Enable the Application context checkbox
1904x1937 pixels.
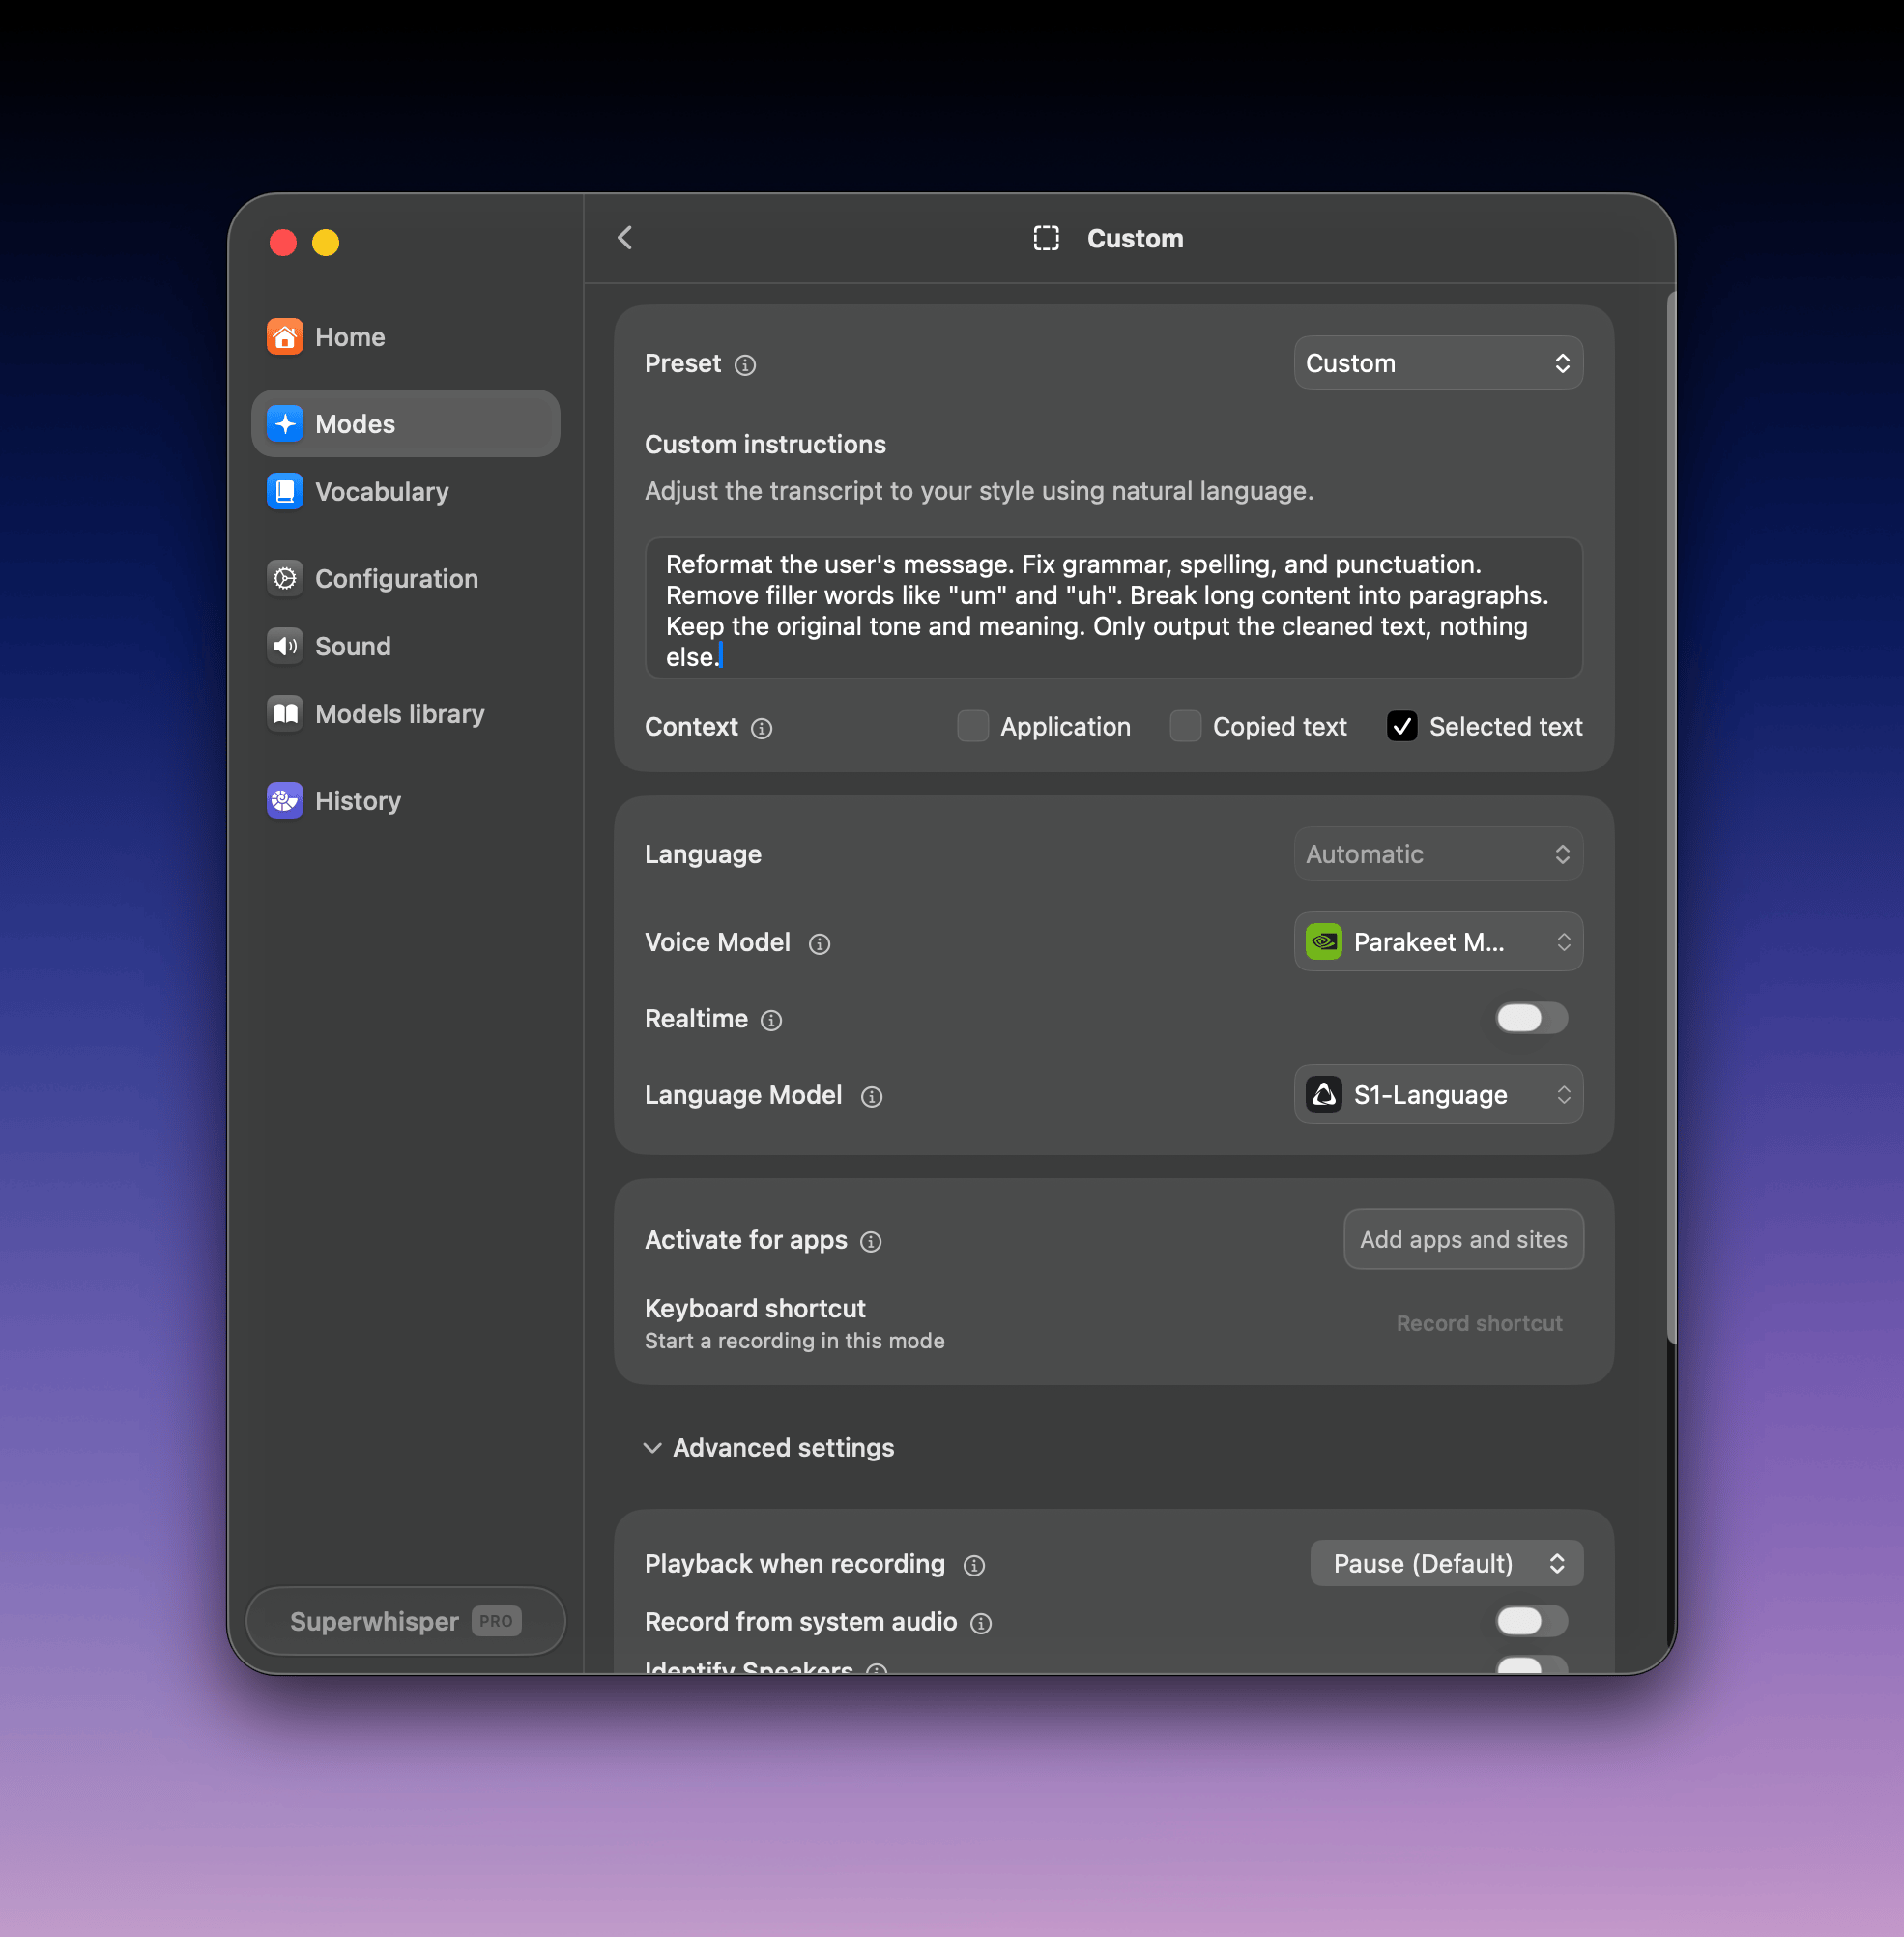[x=973, y=727]
